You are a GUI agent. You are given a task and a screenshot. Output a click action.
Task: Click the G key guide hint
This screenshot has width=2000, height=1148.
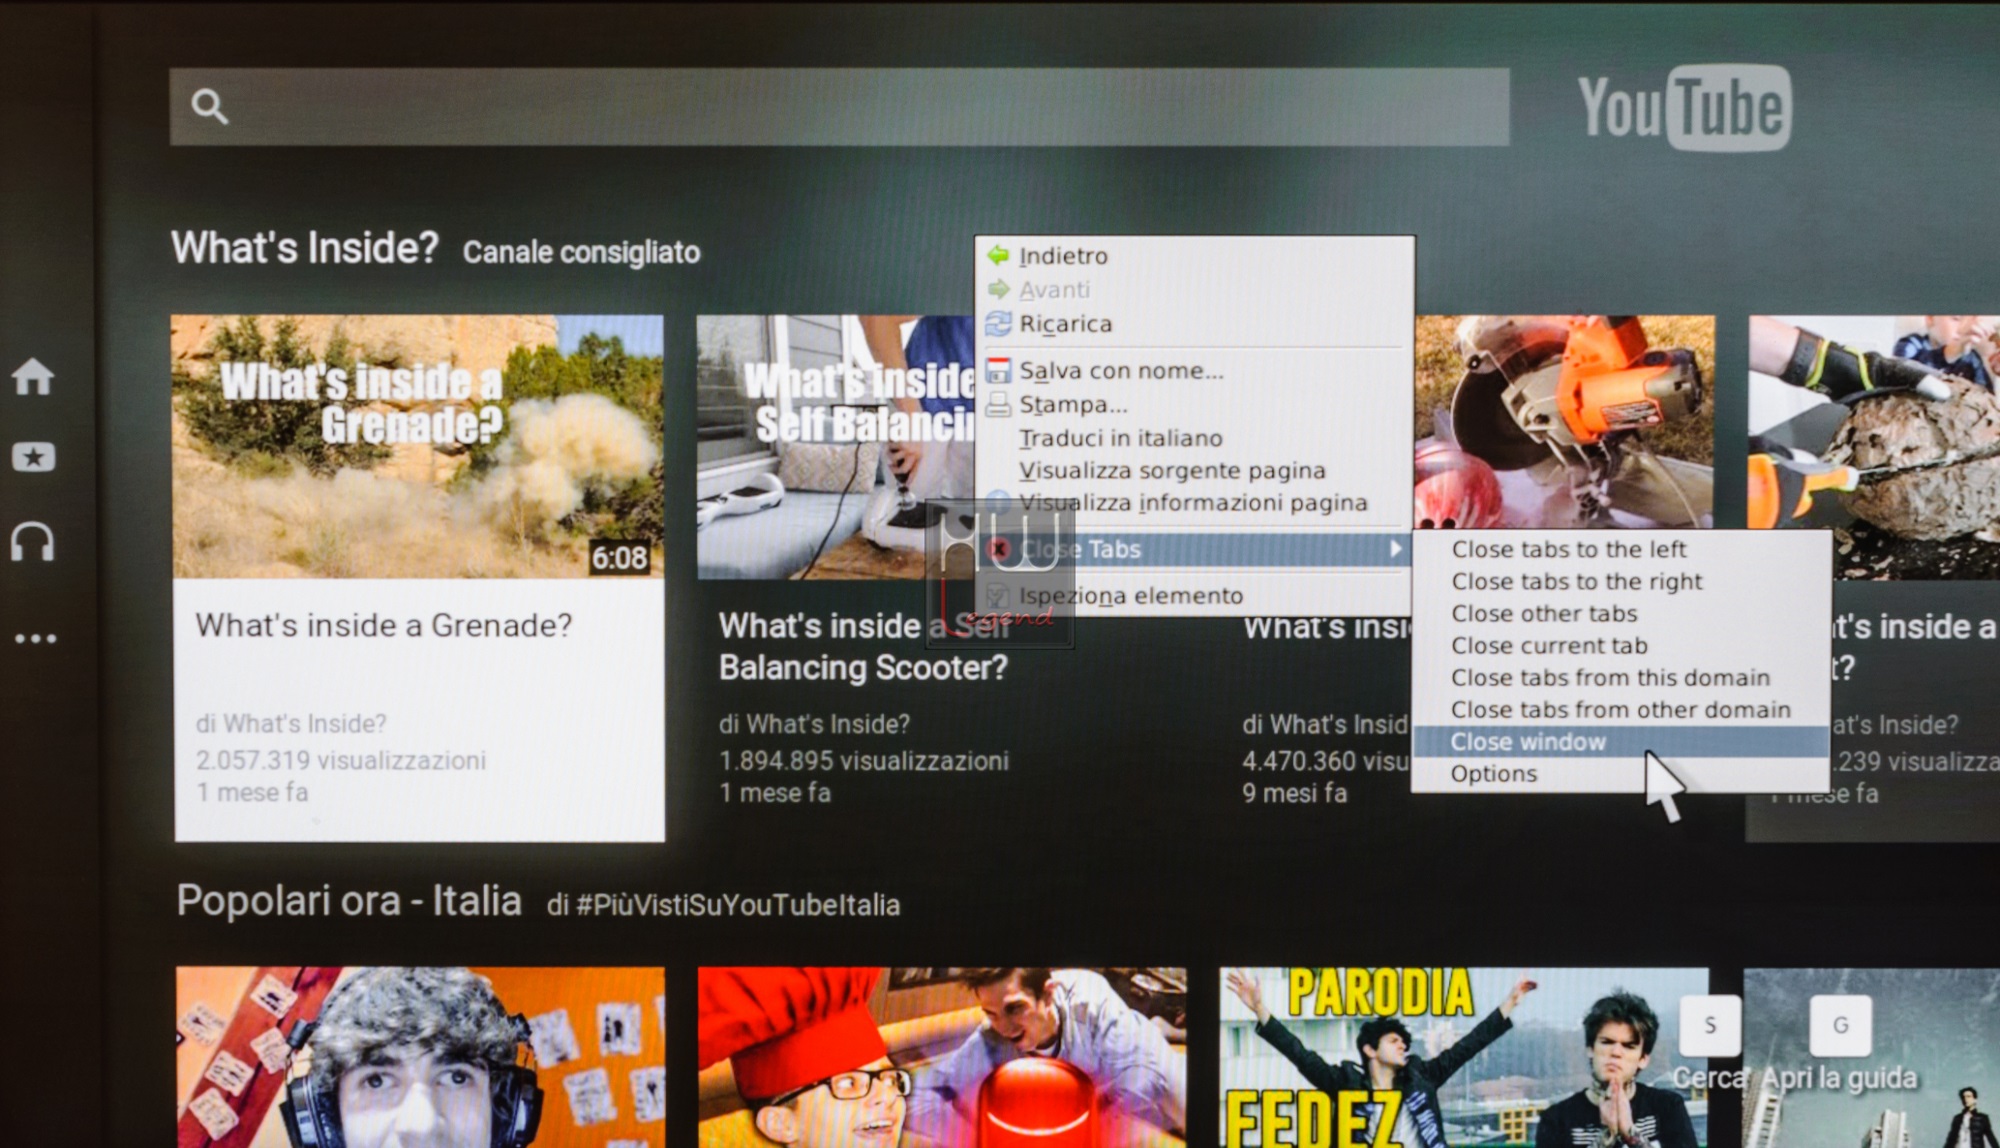[x=1840, y=1025]
